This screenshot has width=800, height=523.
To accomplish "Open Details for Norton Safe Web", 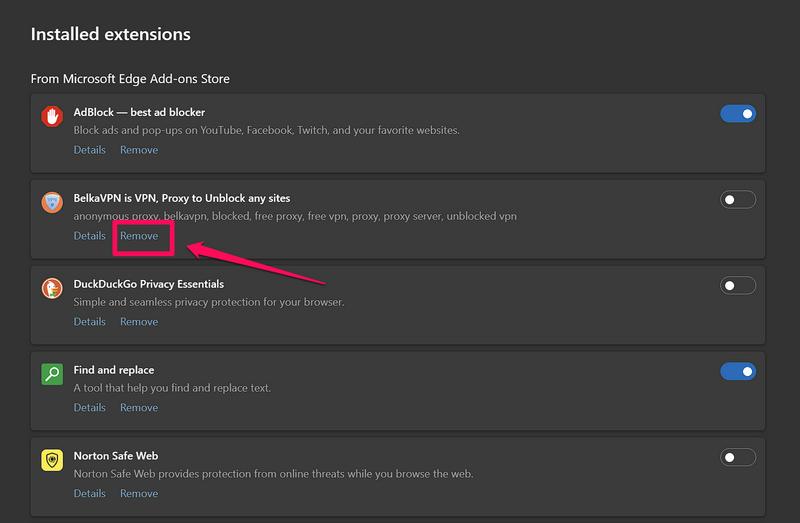I will click(x=89, y=494).
